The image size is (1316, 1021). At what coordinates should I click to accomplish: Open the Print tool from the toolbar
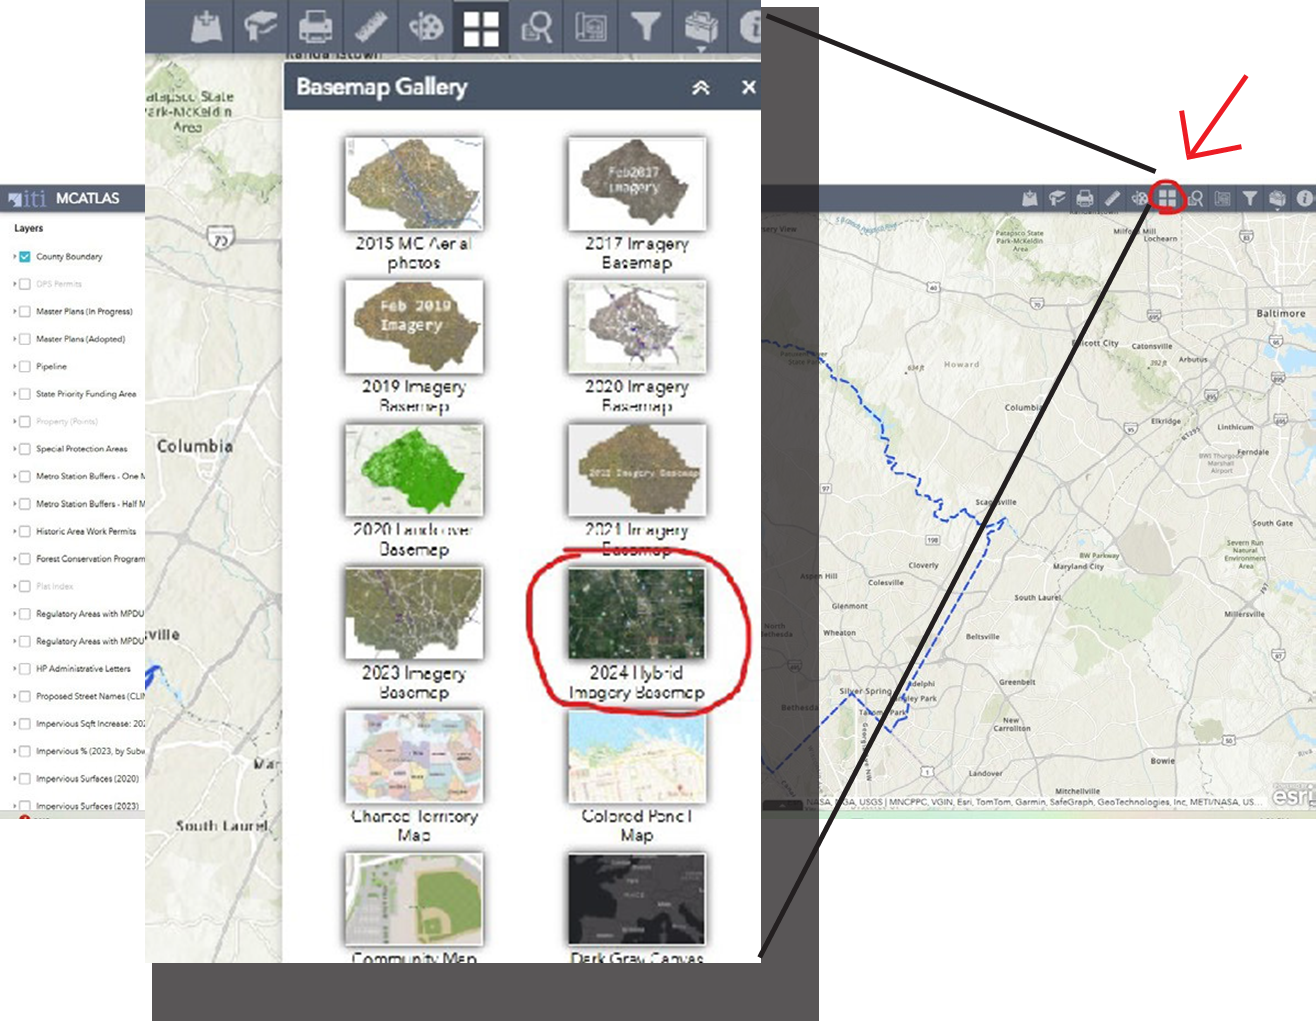pos(314,27)
